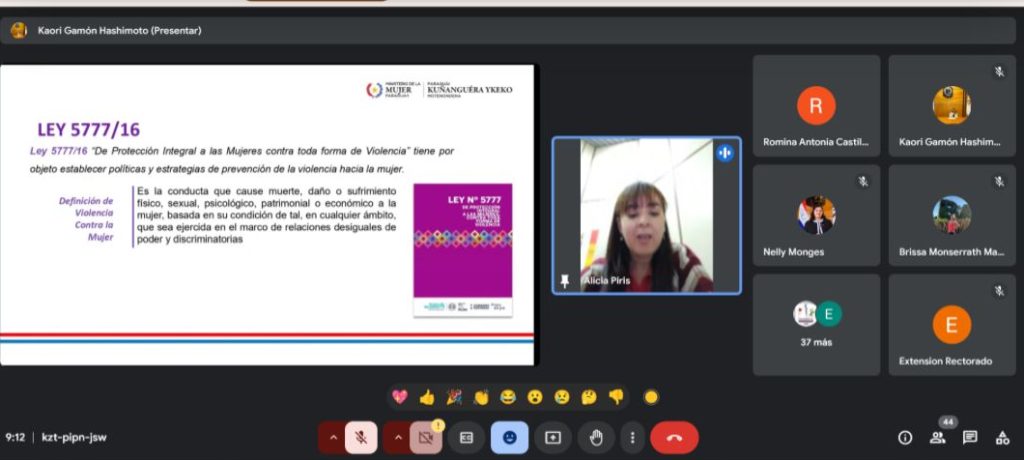The height and width of the screenshot is (460, 1024).
Task: Send the heart emoji reaction
Action: pyautogui.click(x=400, y=397)
